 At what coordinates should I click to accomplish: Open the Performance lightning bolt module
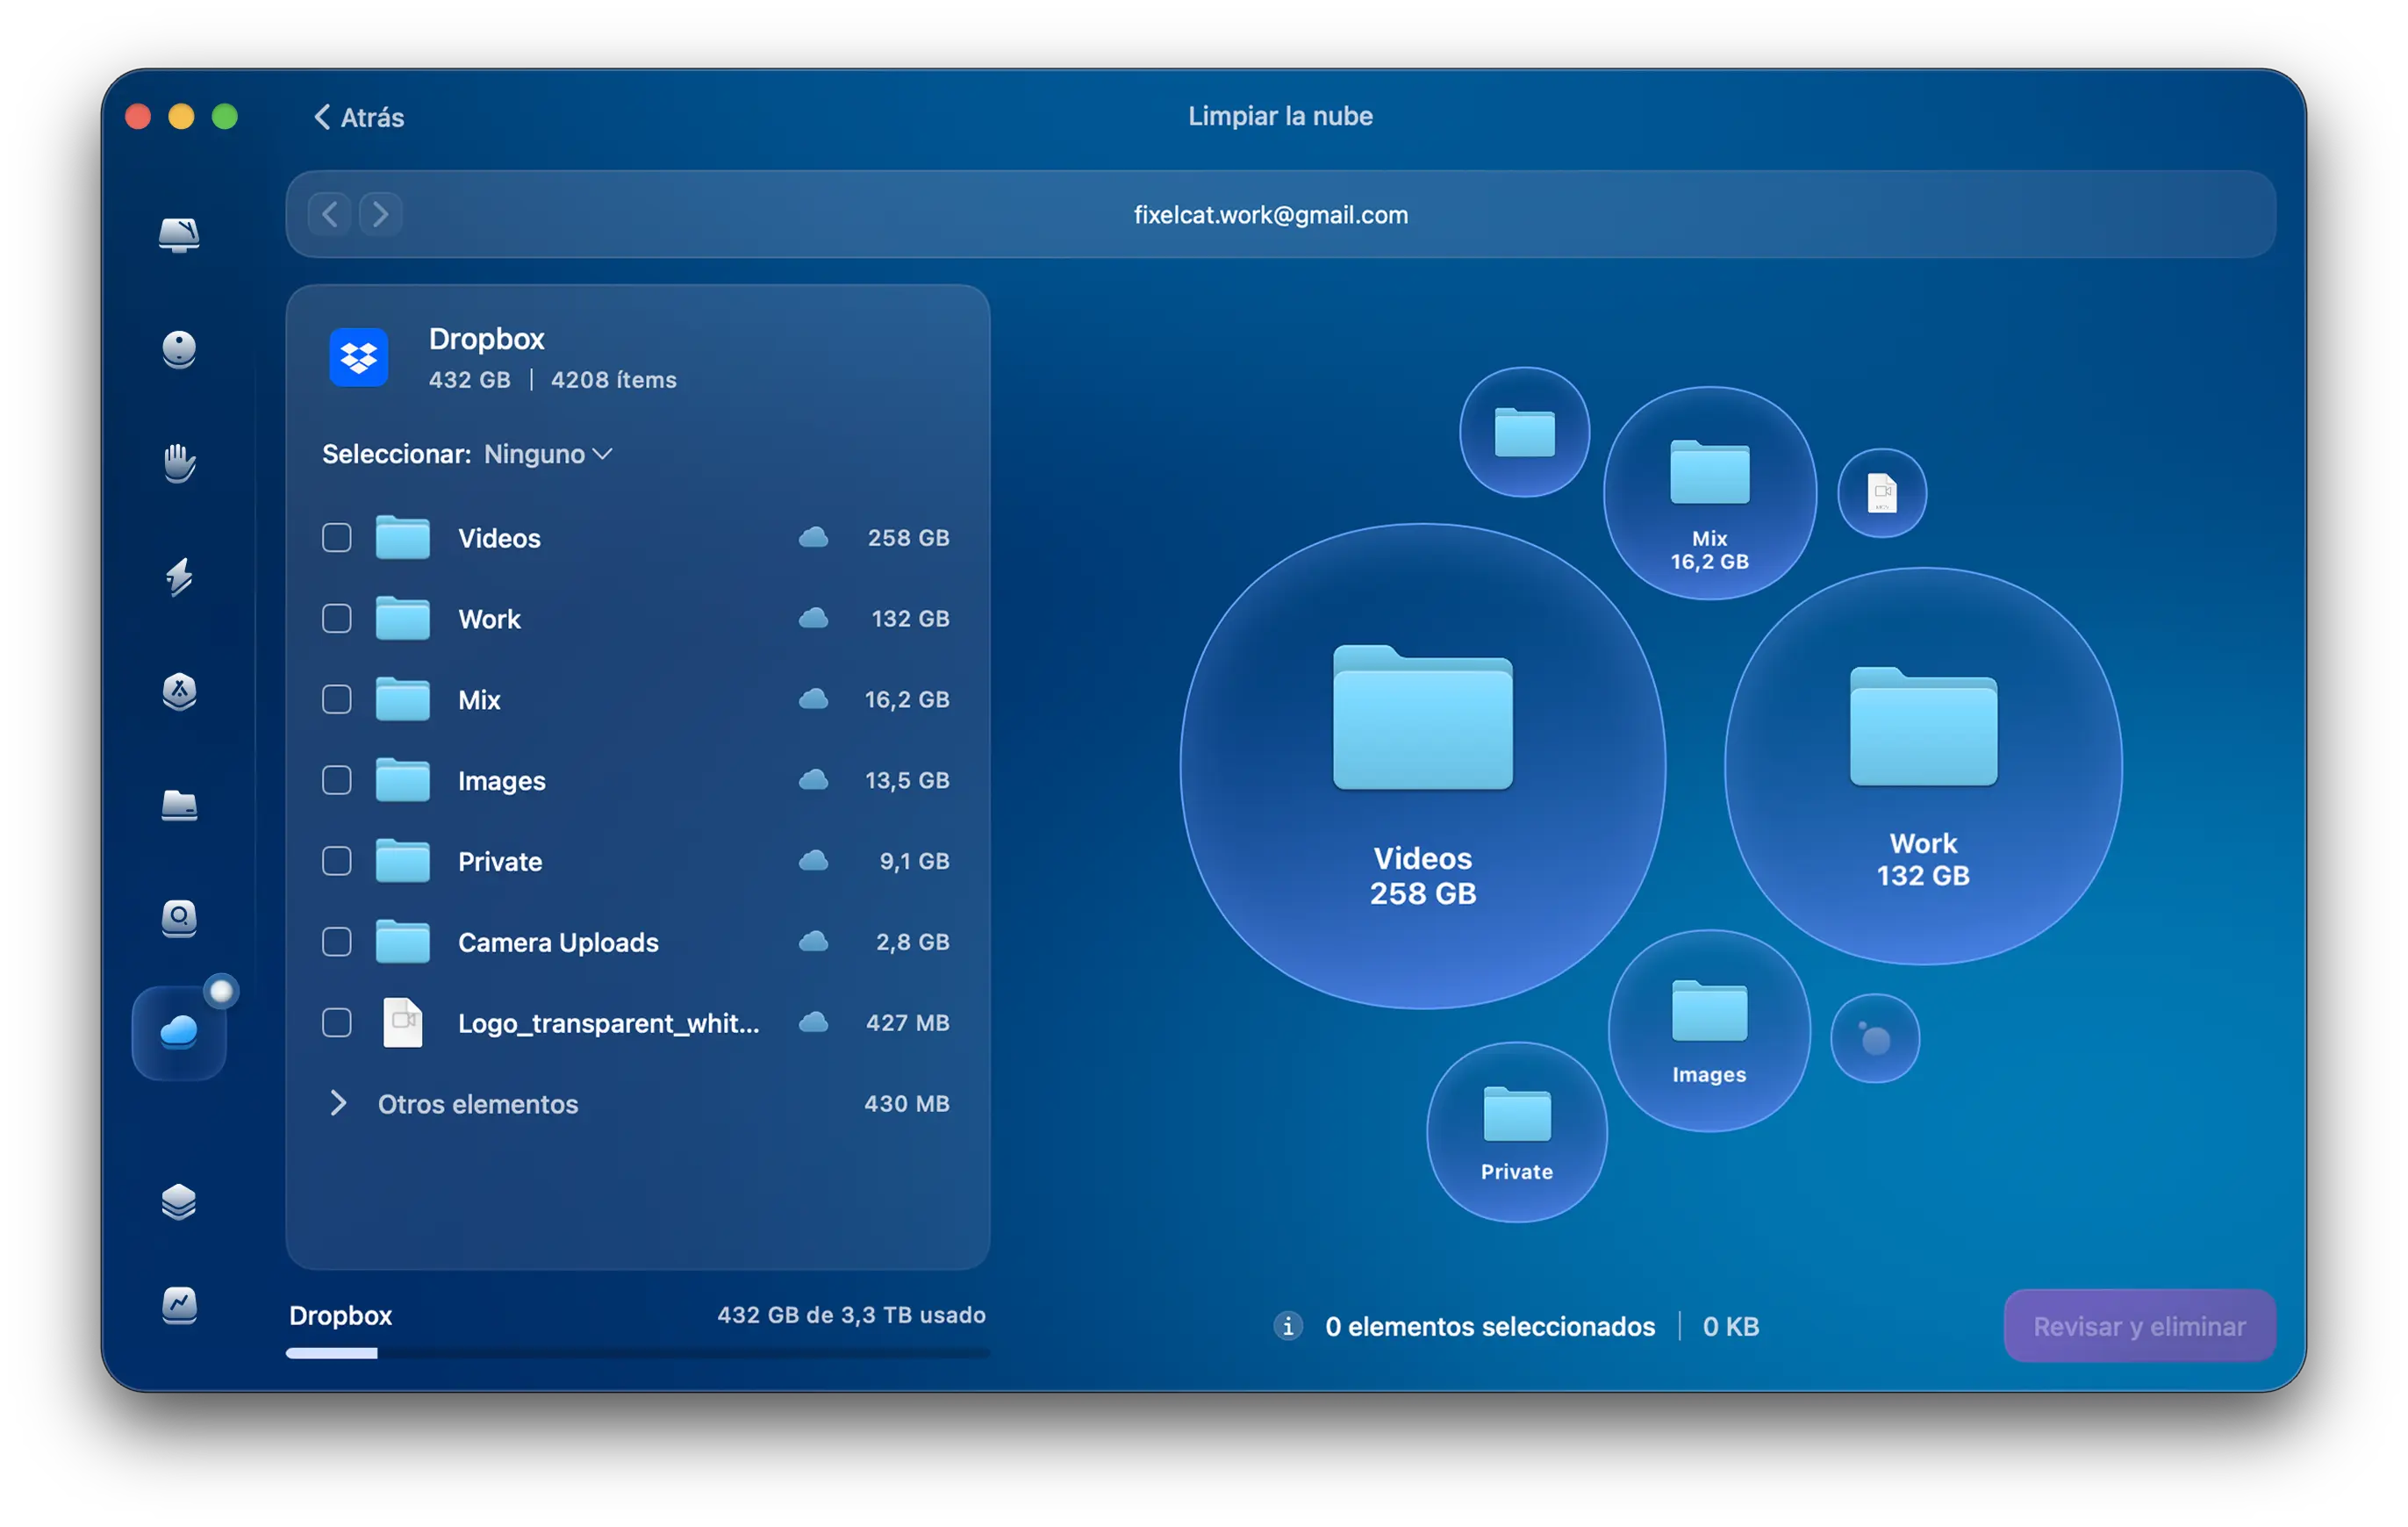pyautogui.click(x=179, y=577)
